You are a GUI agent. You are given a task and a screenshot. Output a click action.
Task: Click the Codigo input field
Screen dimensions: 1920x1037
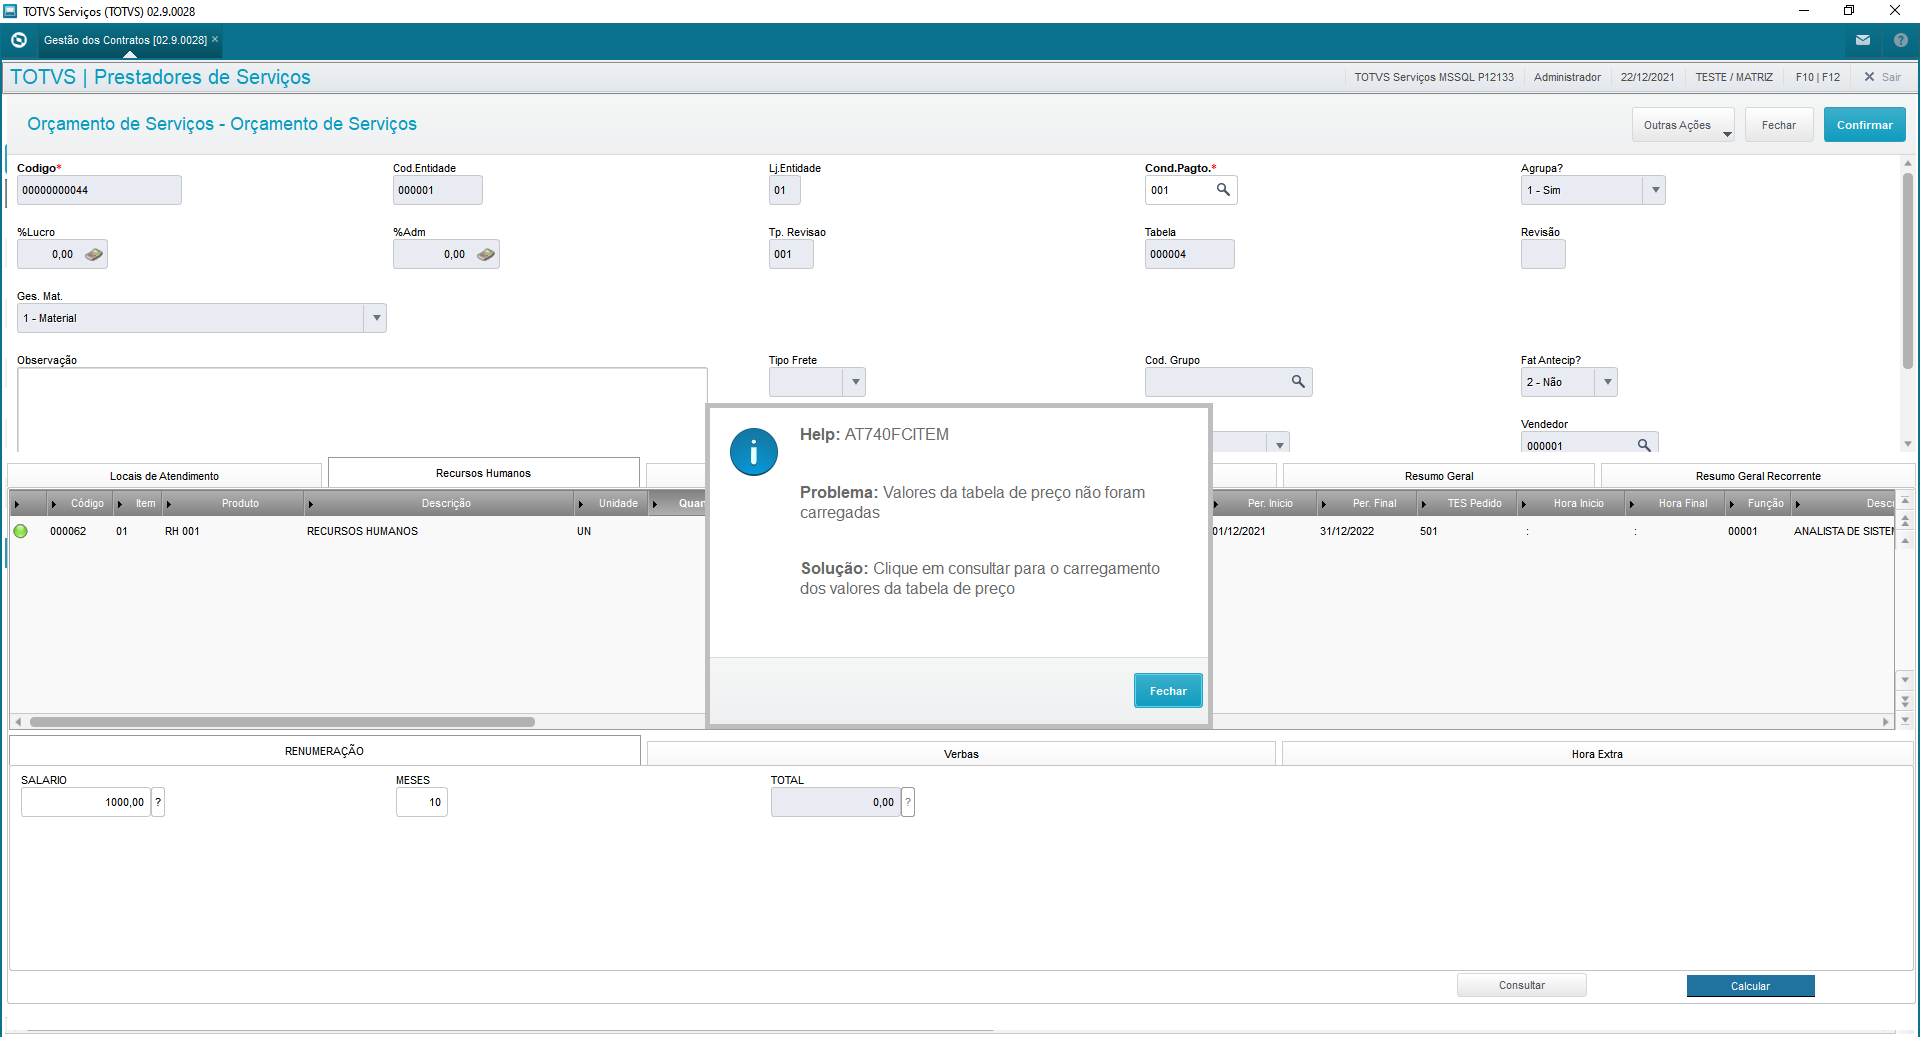click(x=99, y=190)
